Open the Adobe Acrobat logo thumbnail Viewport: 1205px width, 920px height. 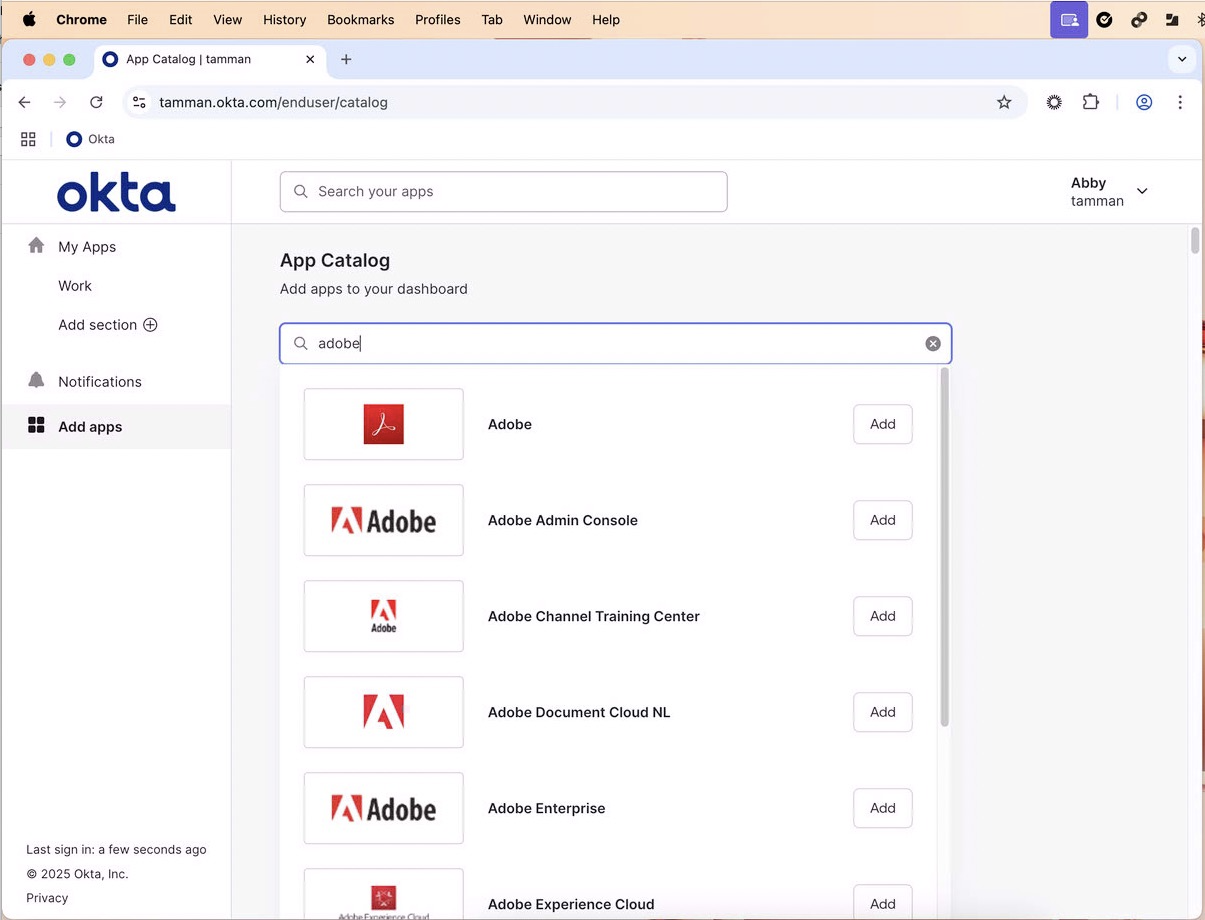click(384, 424)
